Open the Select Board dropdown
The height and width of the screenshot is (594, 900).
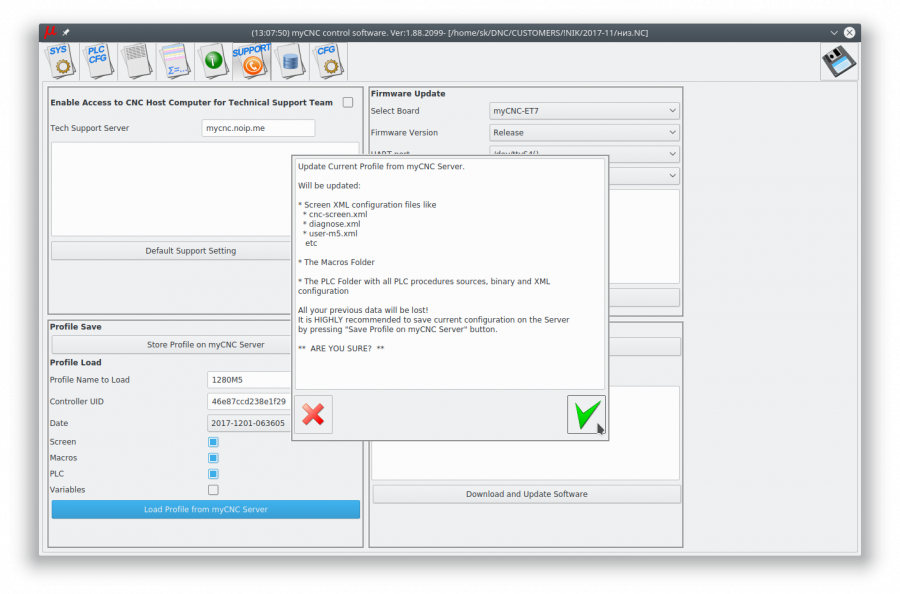click(x=584, y=111)
